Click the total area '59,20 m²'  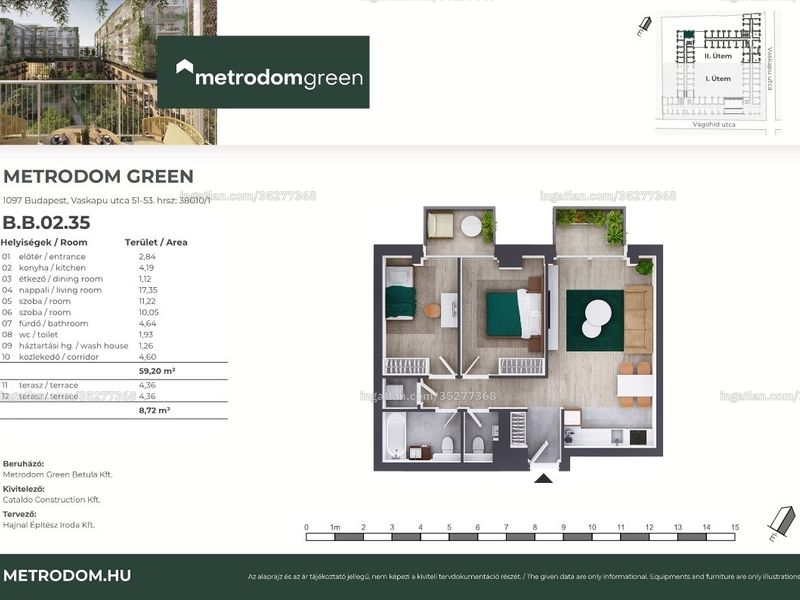(157, 371)
